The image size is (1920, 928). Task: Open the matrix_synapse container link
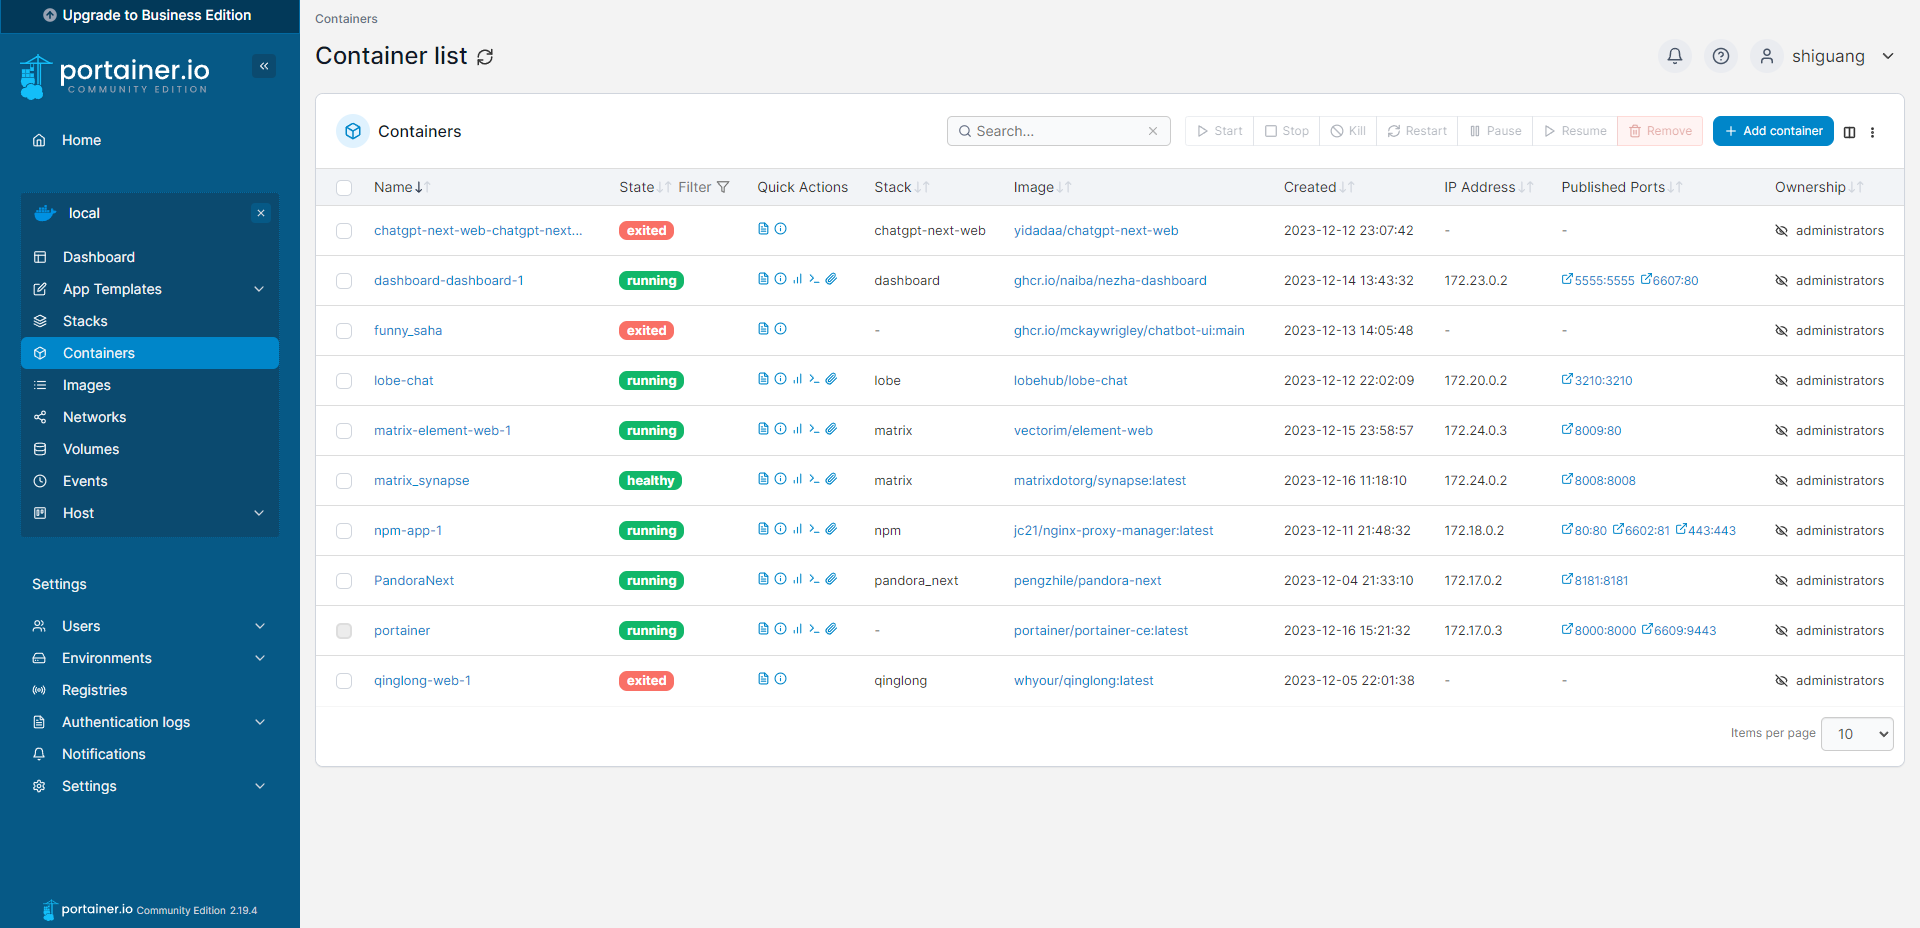click(x=421, y=481)
